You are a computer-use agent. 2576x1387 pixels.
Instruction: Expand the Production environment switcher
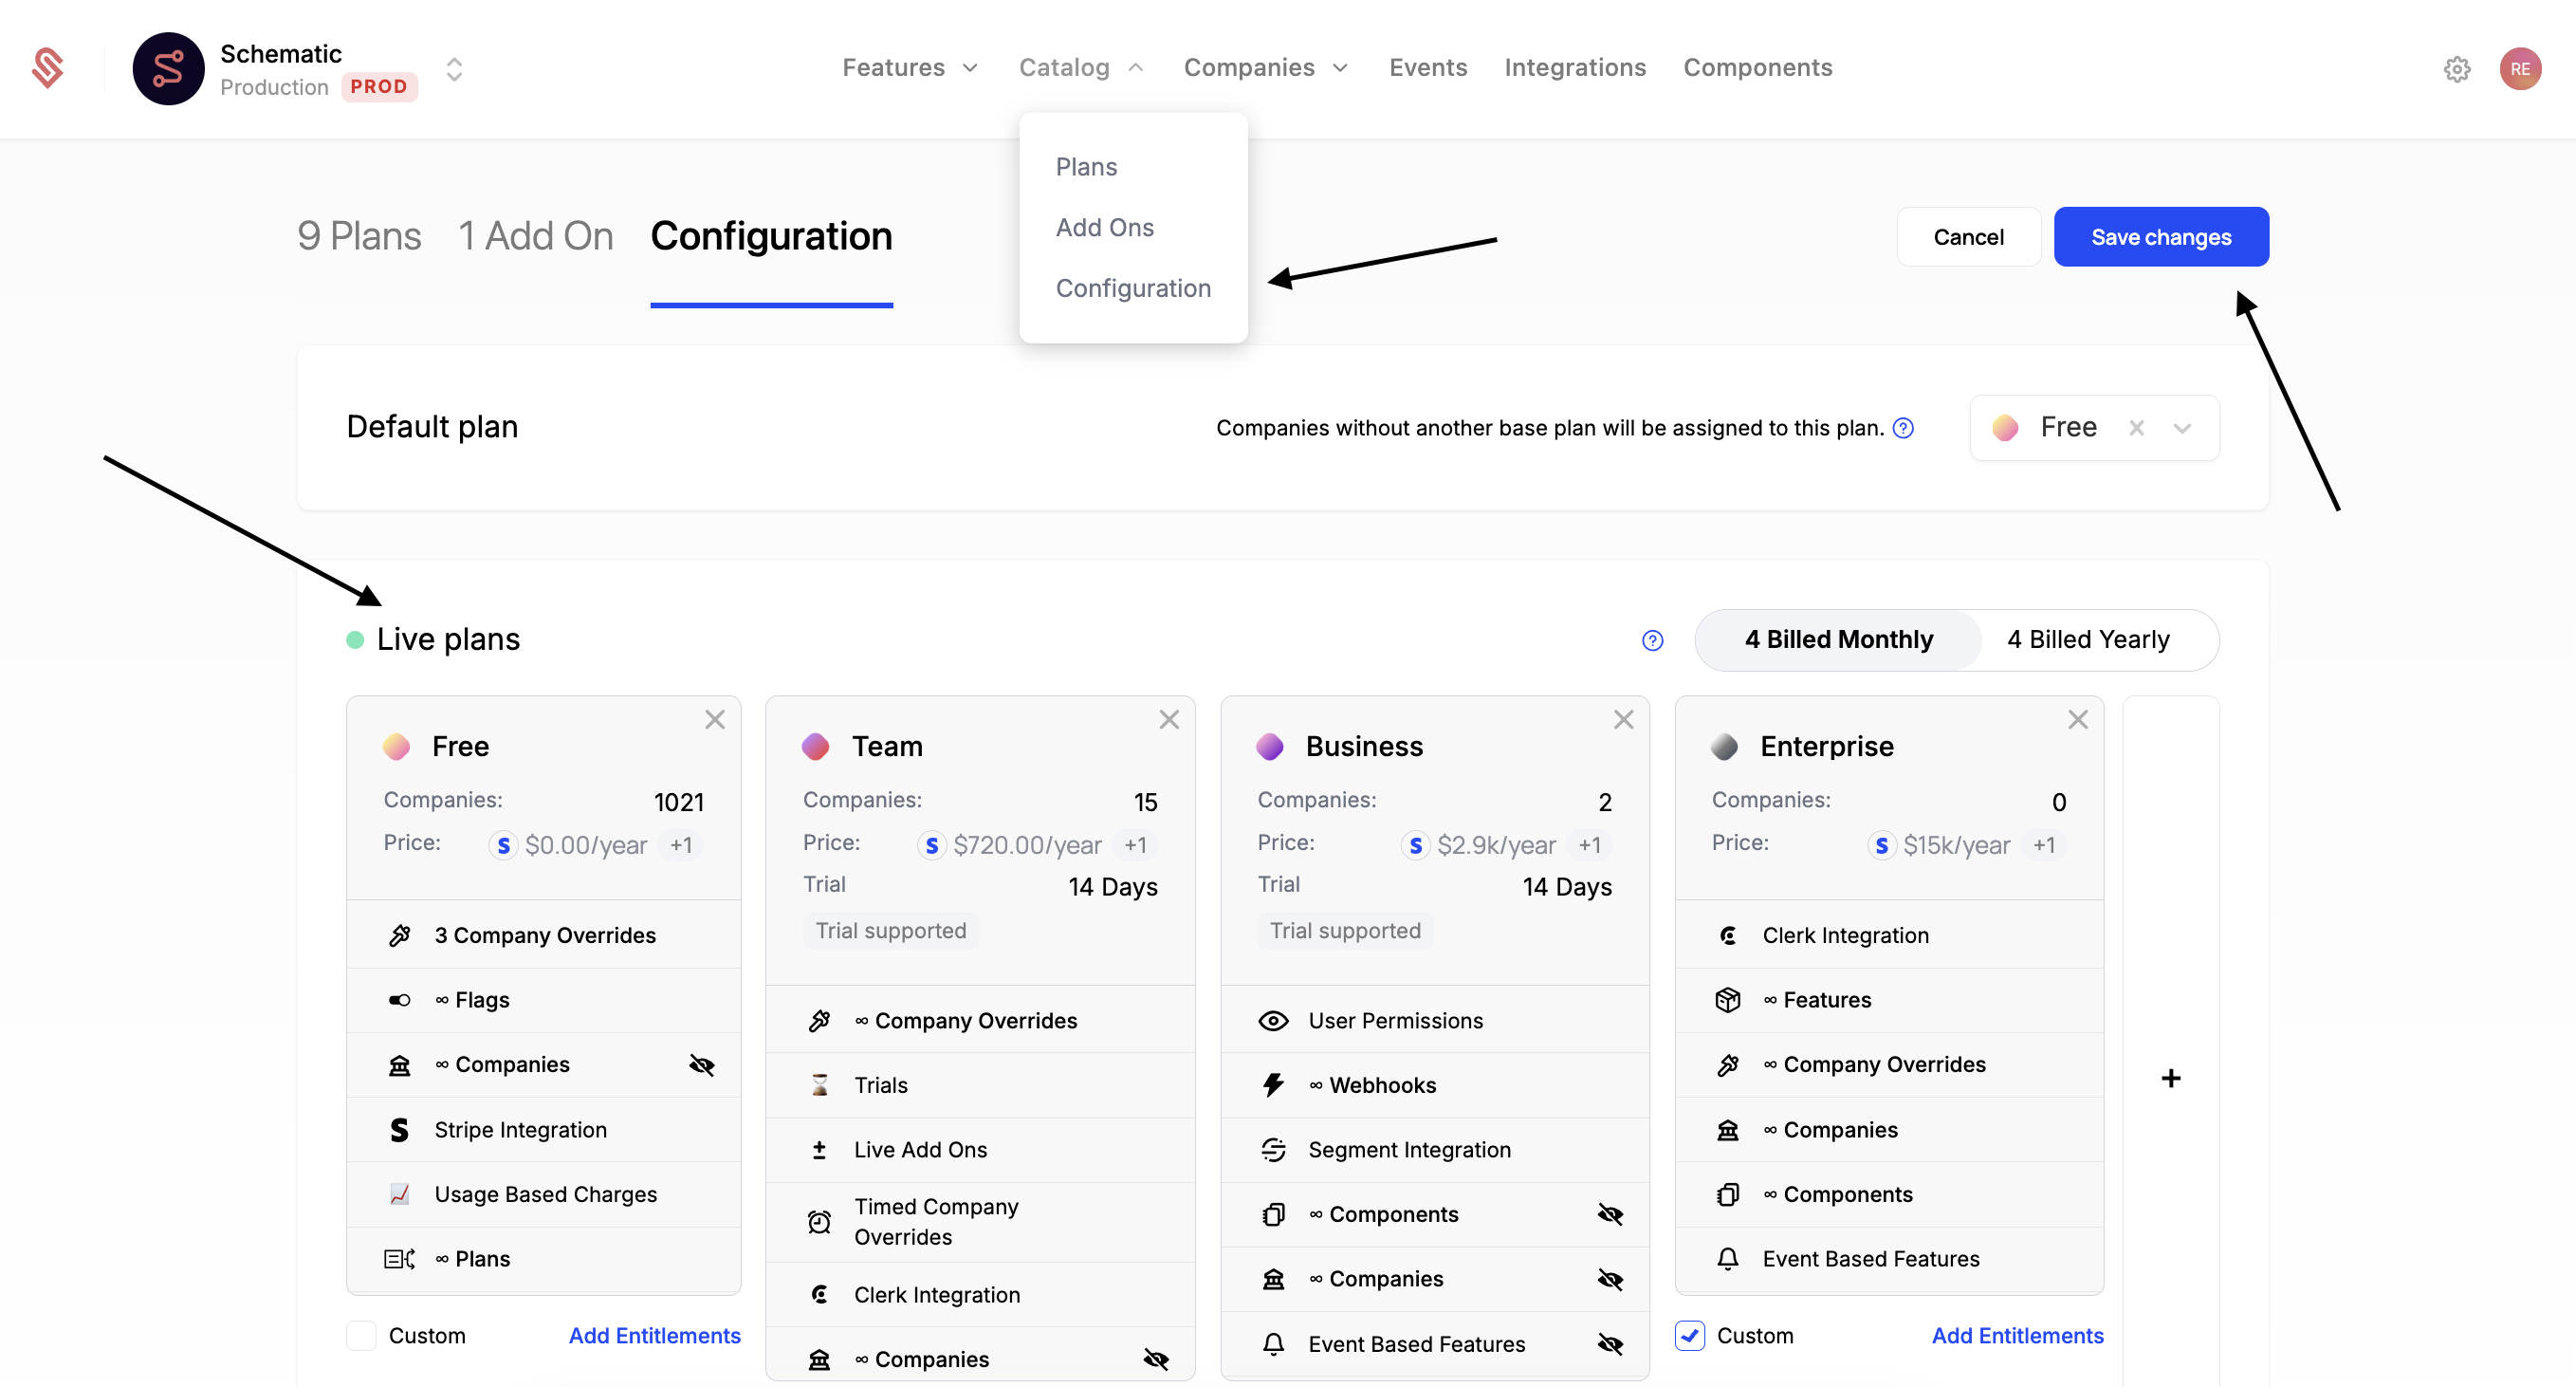coord(453,70)
